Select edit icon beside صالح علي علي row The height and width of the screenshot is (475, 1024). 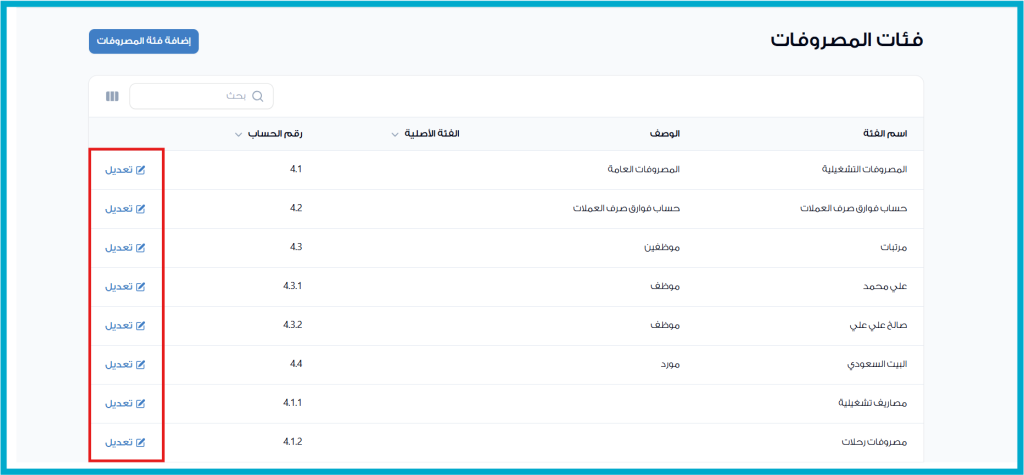(x=140, y=326)
